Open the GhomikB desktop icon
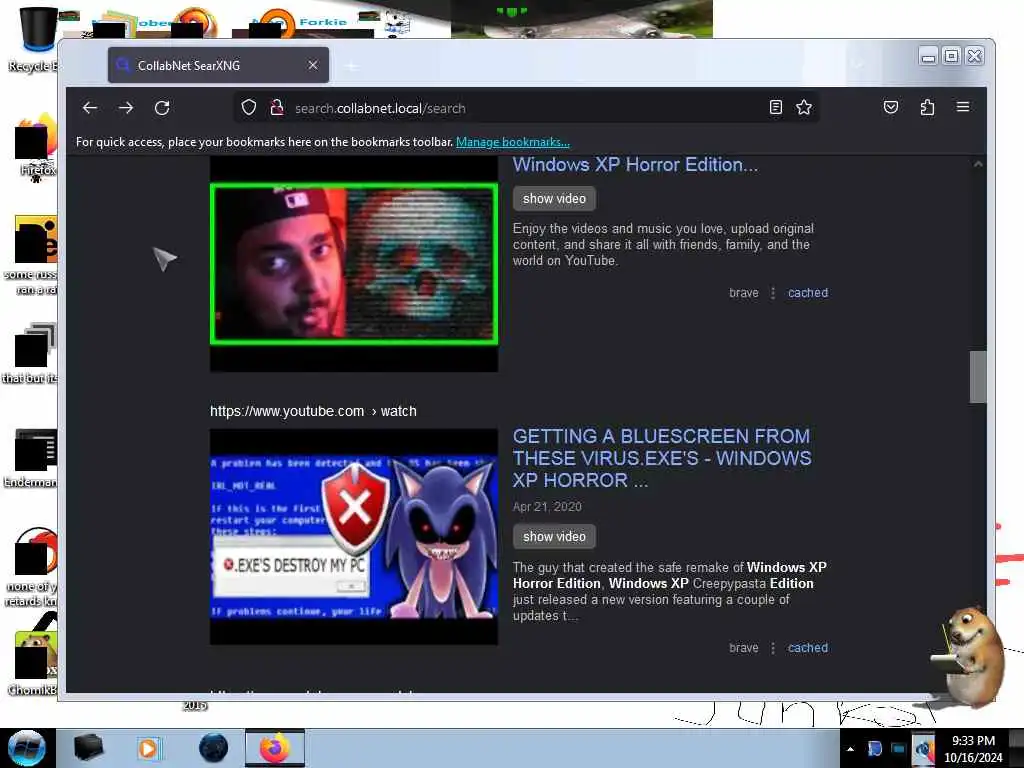The image size is (1024, 768). [34, 663]
